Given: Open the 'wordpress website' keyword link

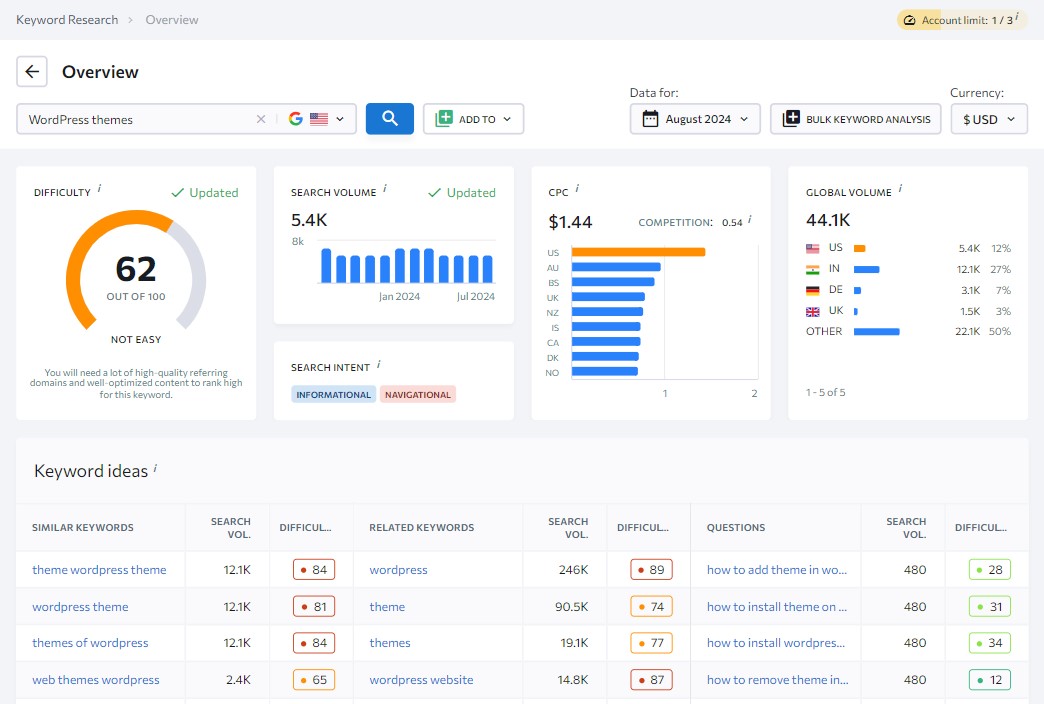Looking at the screenshot, I should click(x=421, y=680).
